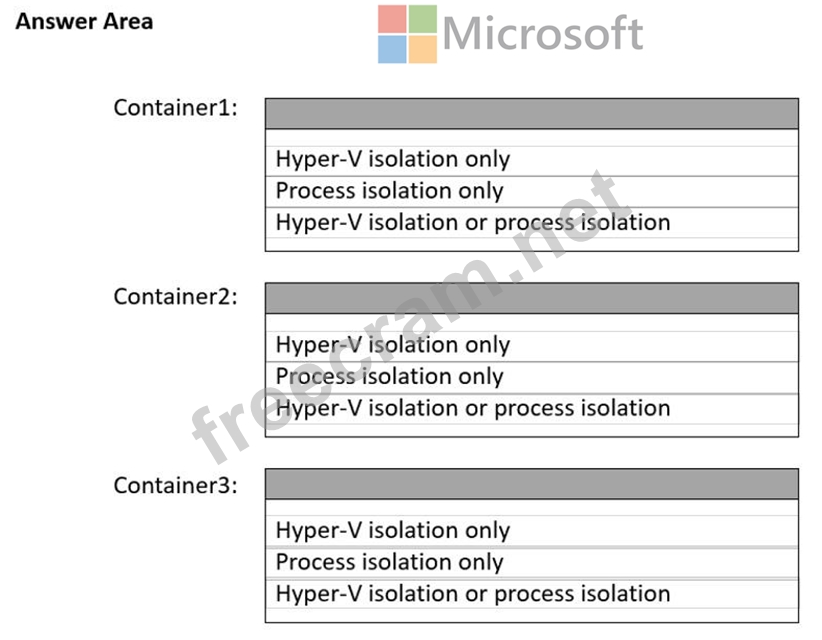
Task: Choose Process isolation only for Container2
Action: (390, 377)
